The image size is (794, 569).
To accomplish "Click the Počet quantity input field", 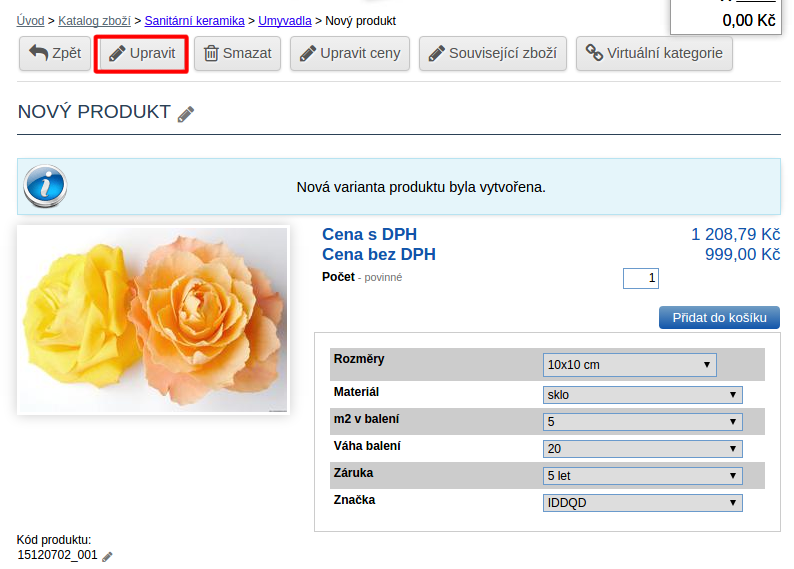I will [640, 278].
